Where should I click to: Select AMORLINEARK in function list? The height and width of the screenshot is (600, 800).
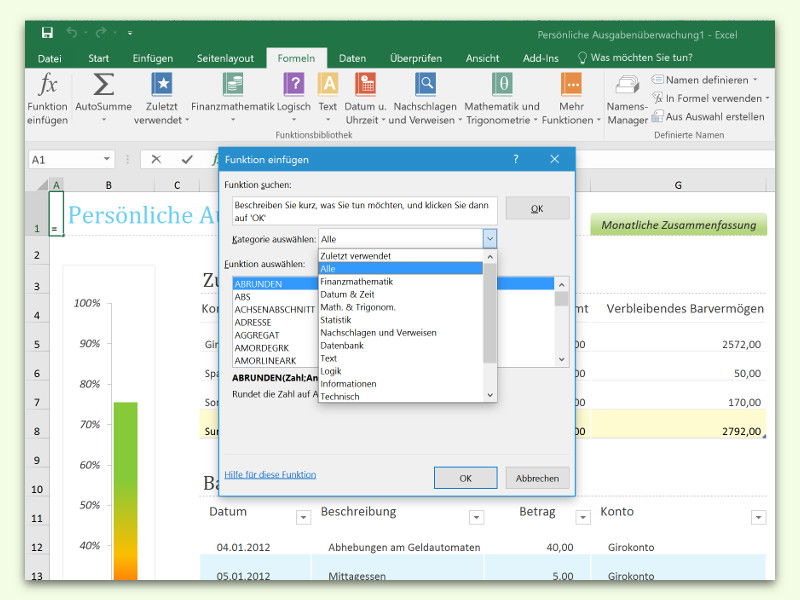coord(274,360)
